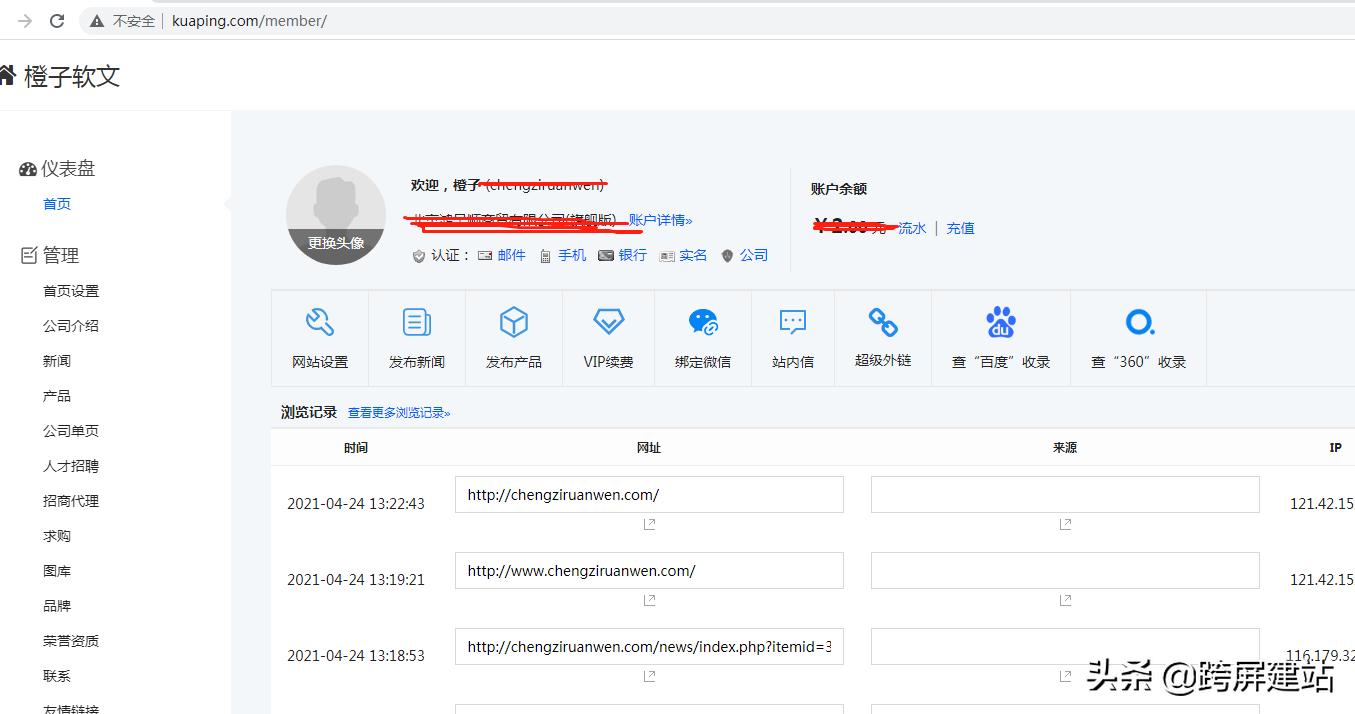Click the 实名 verification link
Image resolution: width=1355 pixels, height=714 pixels.
coord(693,255)
